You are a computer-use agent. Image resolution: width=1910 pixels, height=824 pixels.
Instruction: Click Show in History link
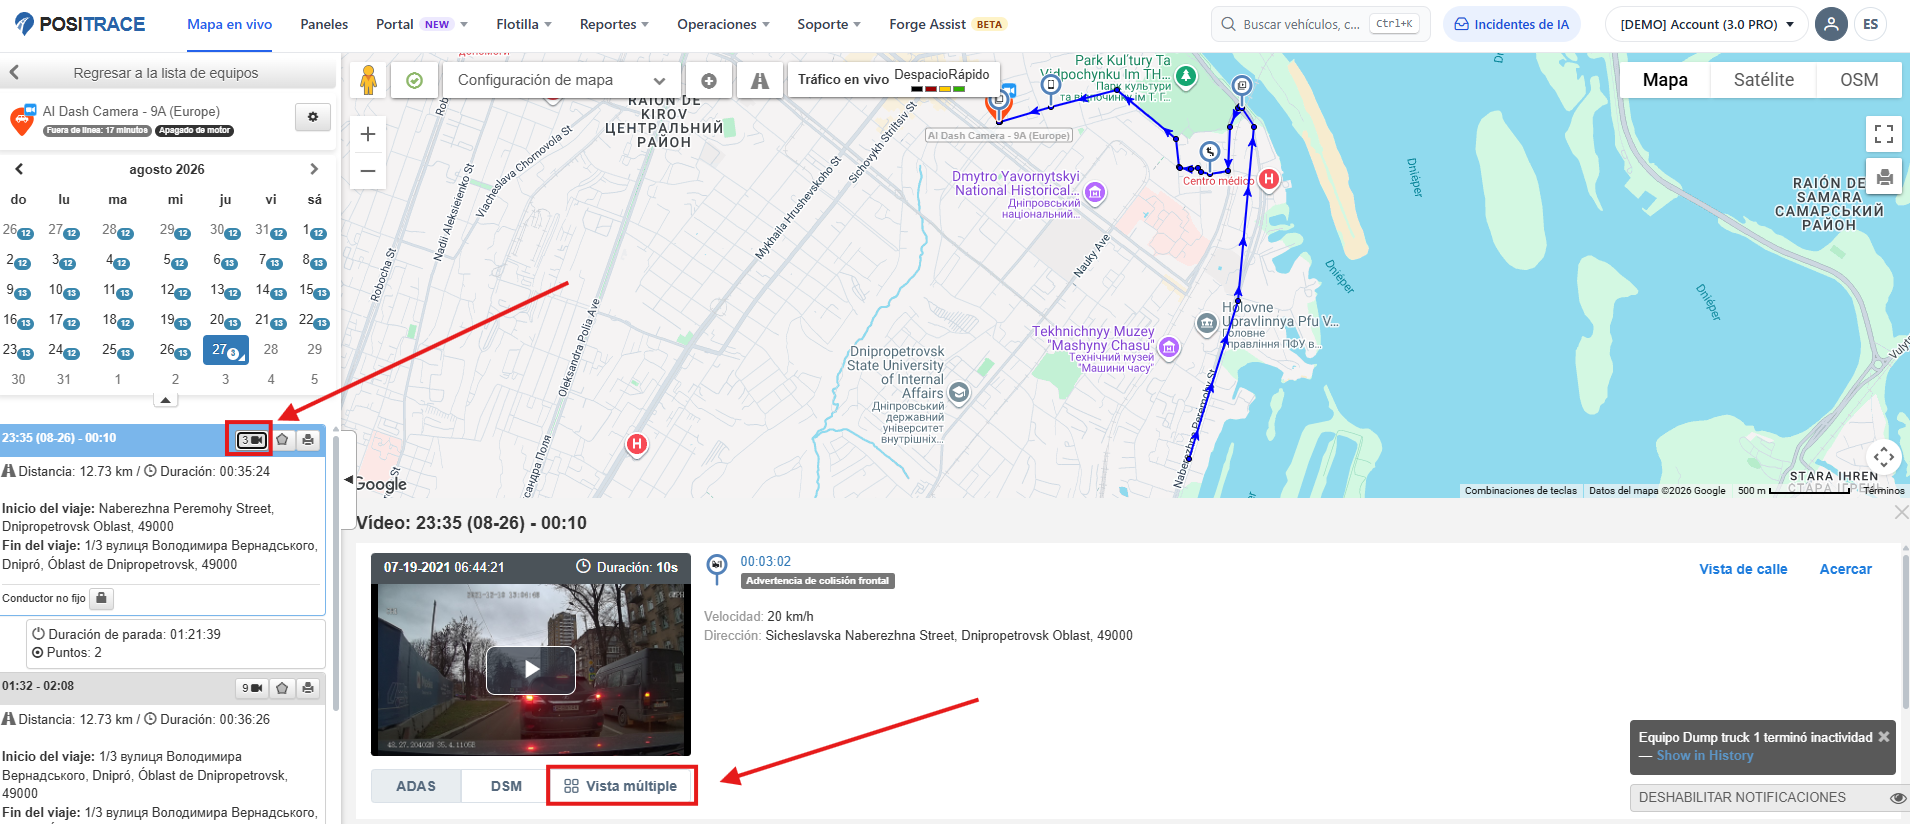click(1705, 756)
